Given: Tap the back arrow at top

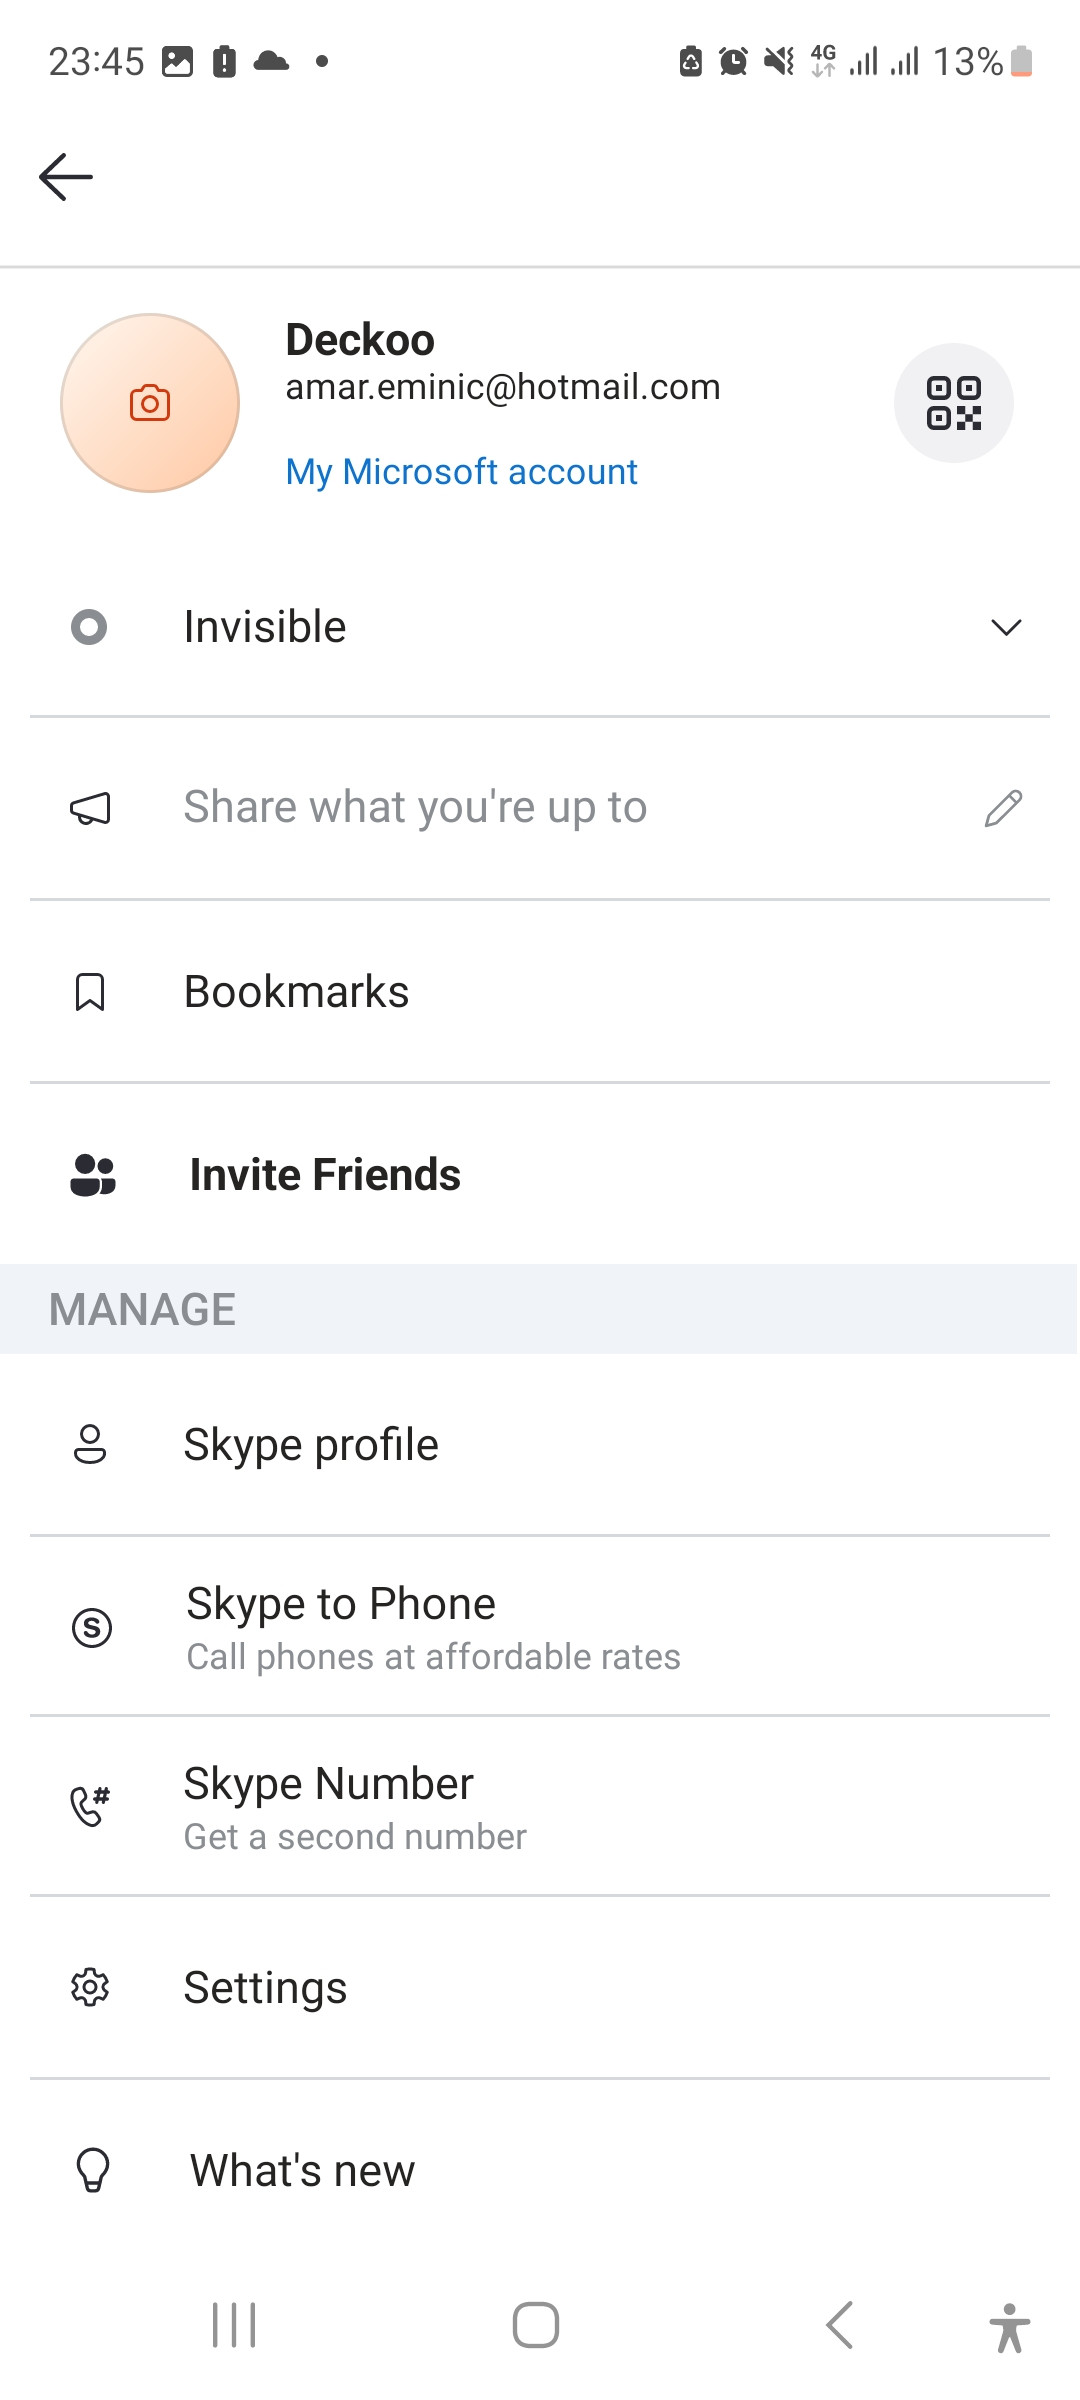Looking at the screenshot, I should 66,177.
